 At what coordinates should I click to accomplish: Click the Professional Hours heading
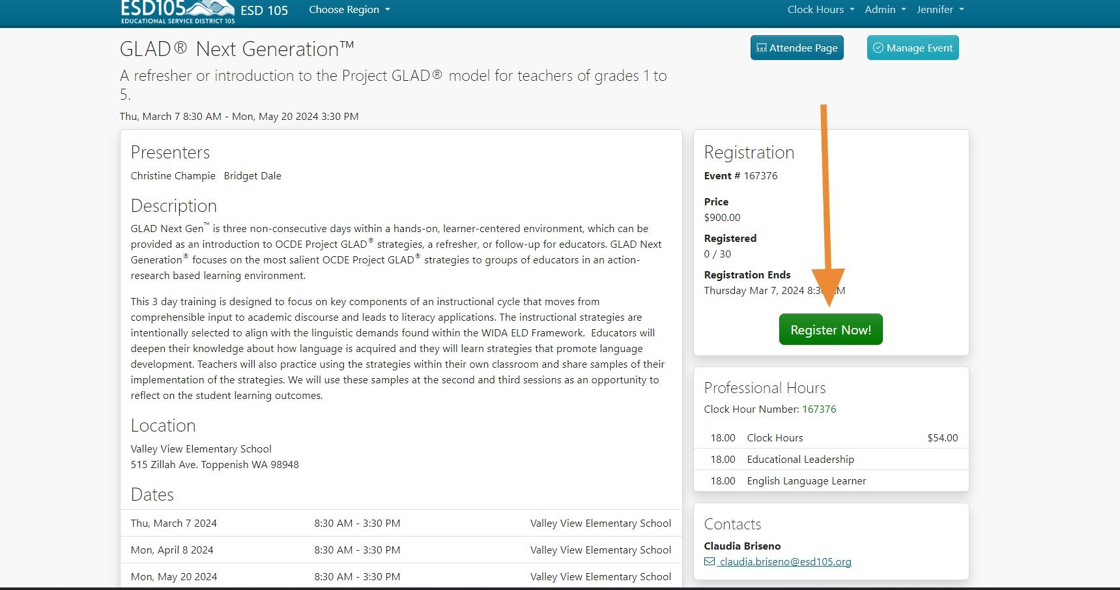pyautogui.click(x=764, y=388)
